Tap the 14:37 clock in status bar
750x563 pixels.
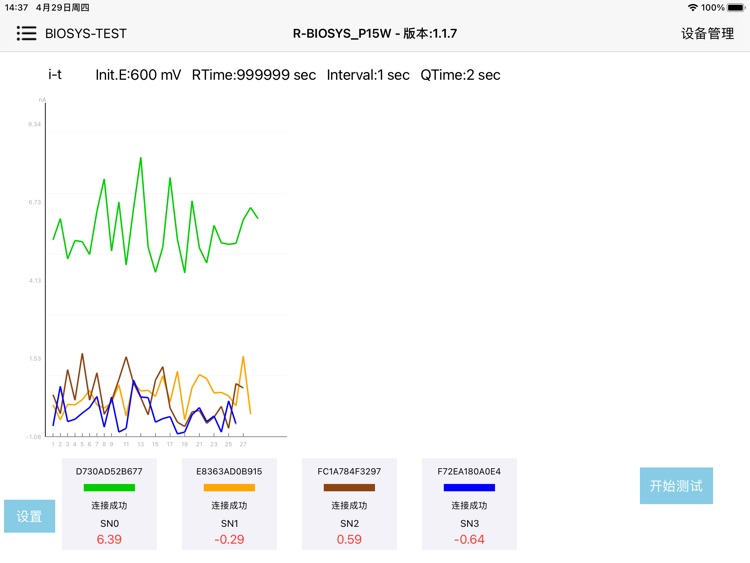click(16, 8)
